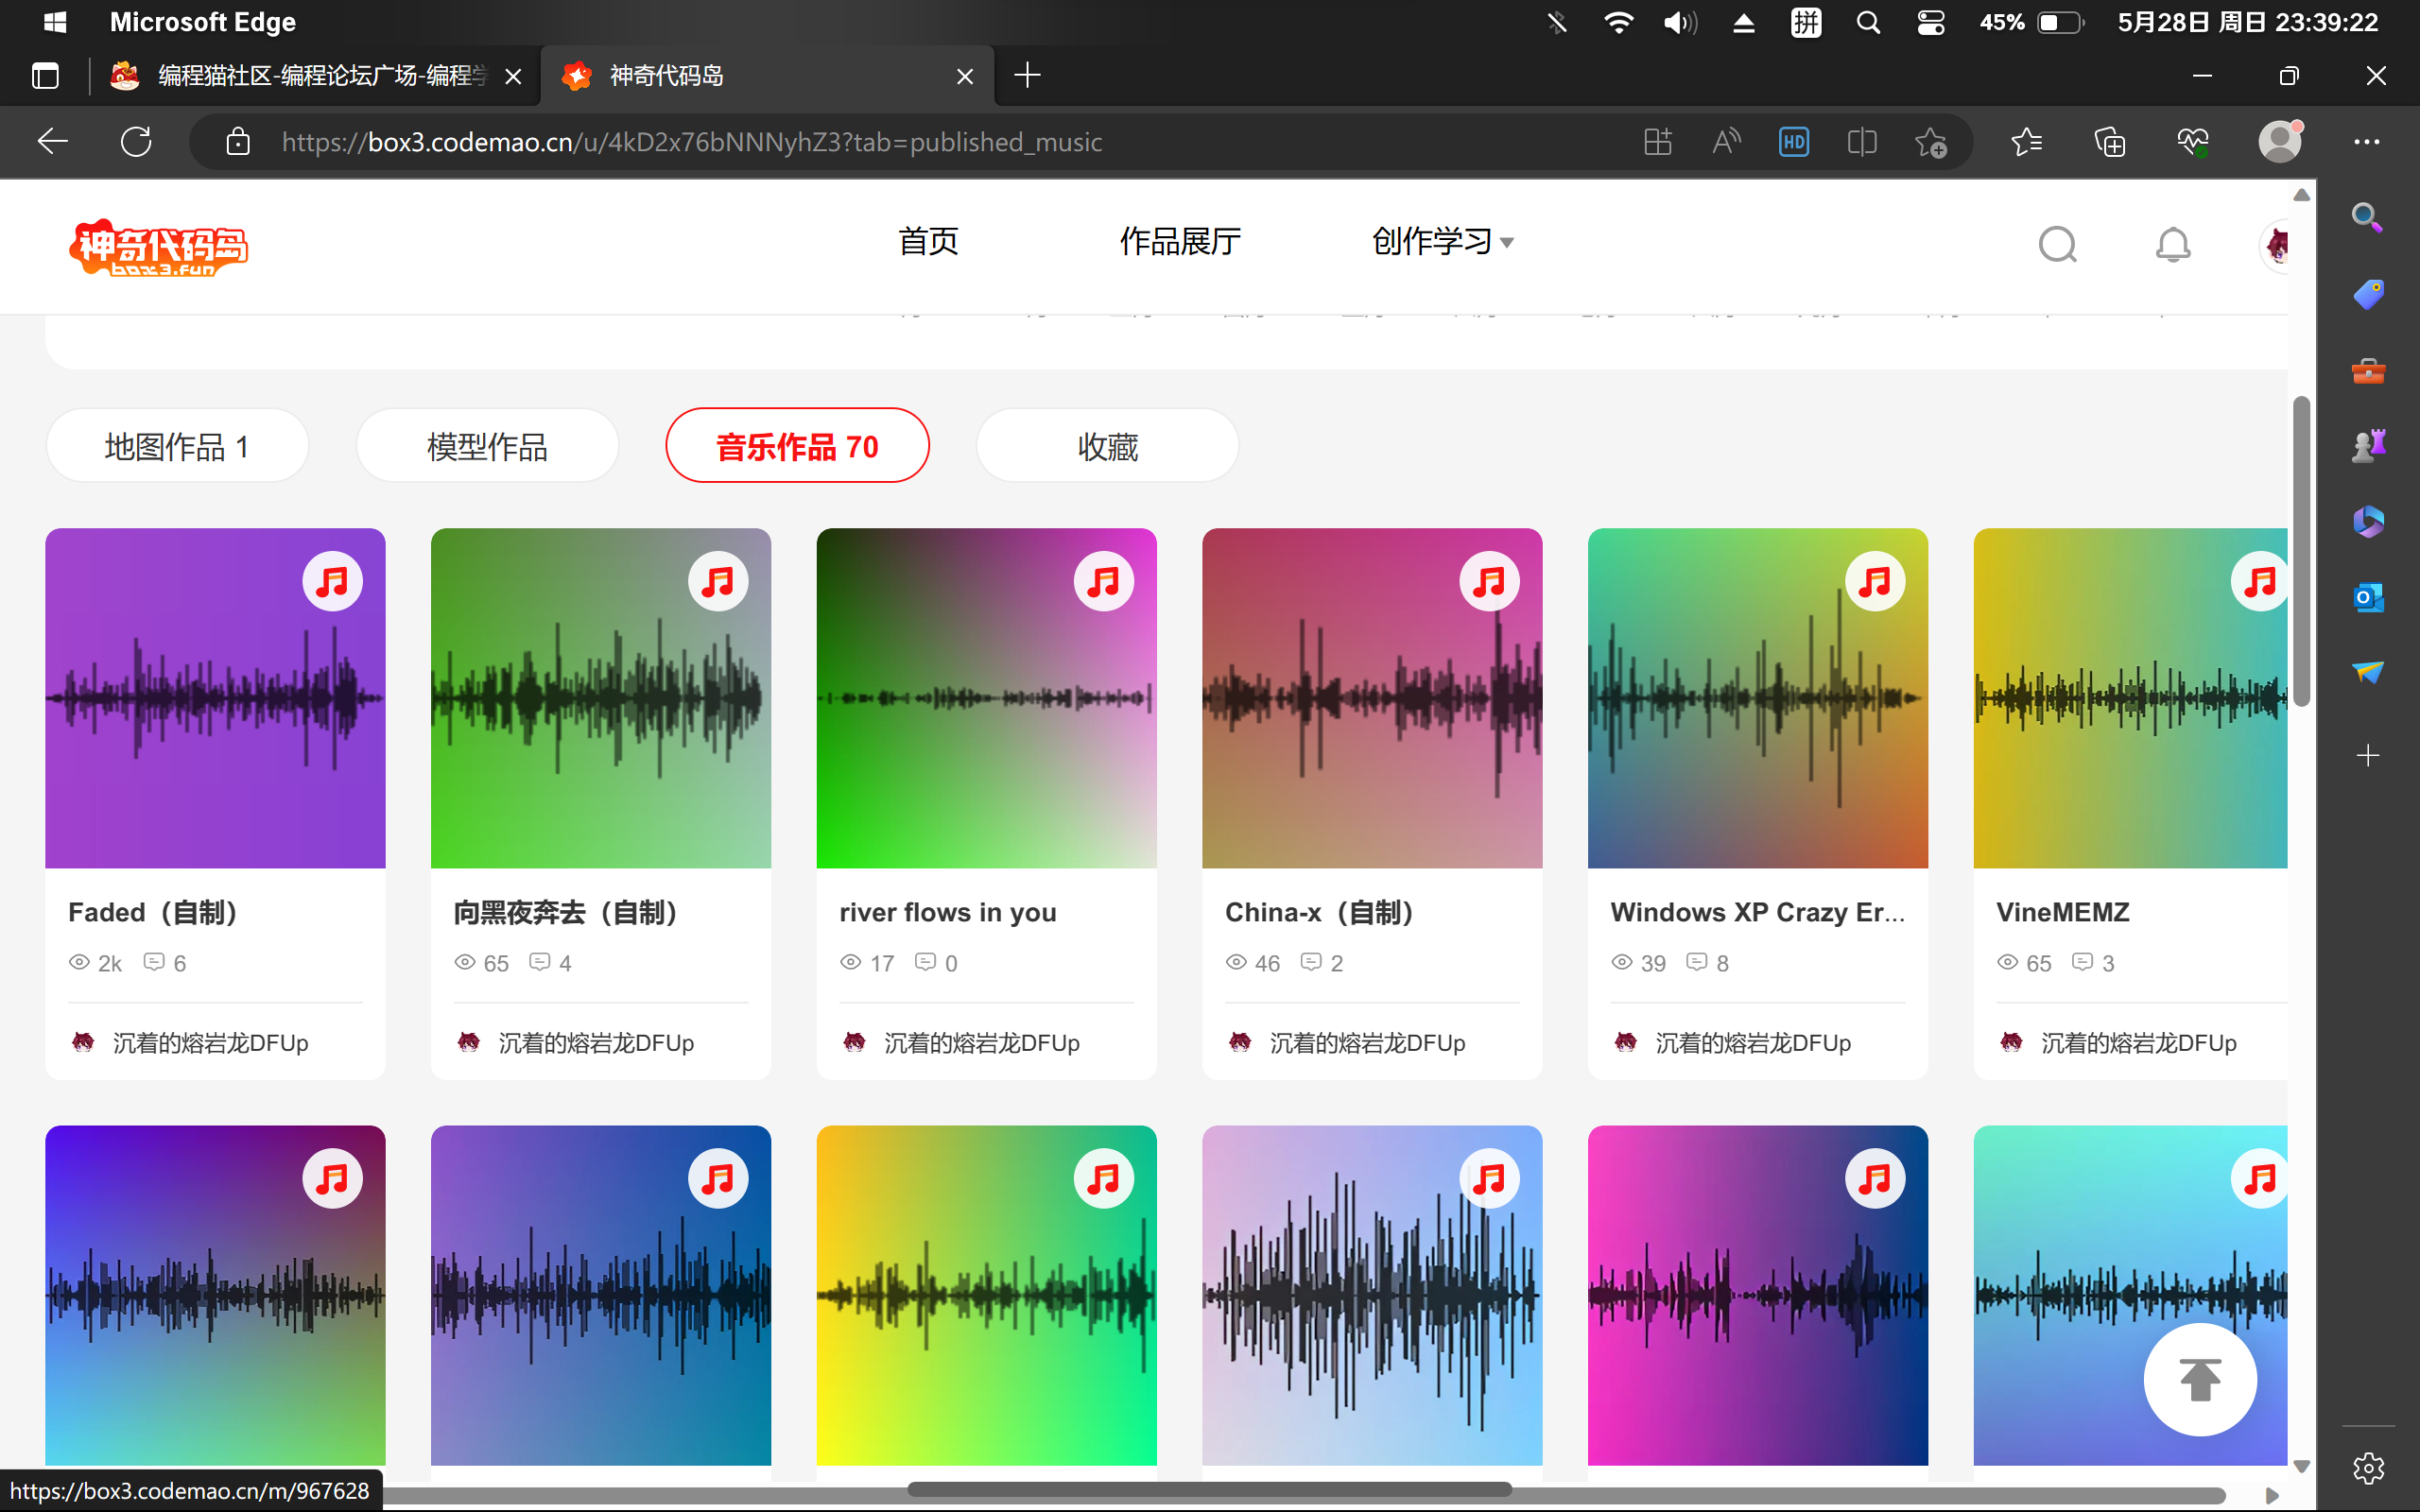Image resolution: width=2420 pixels, height=1512 pixels.
Task: Open the notification bell
Action: [x=2172, y=244]
